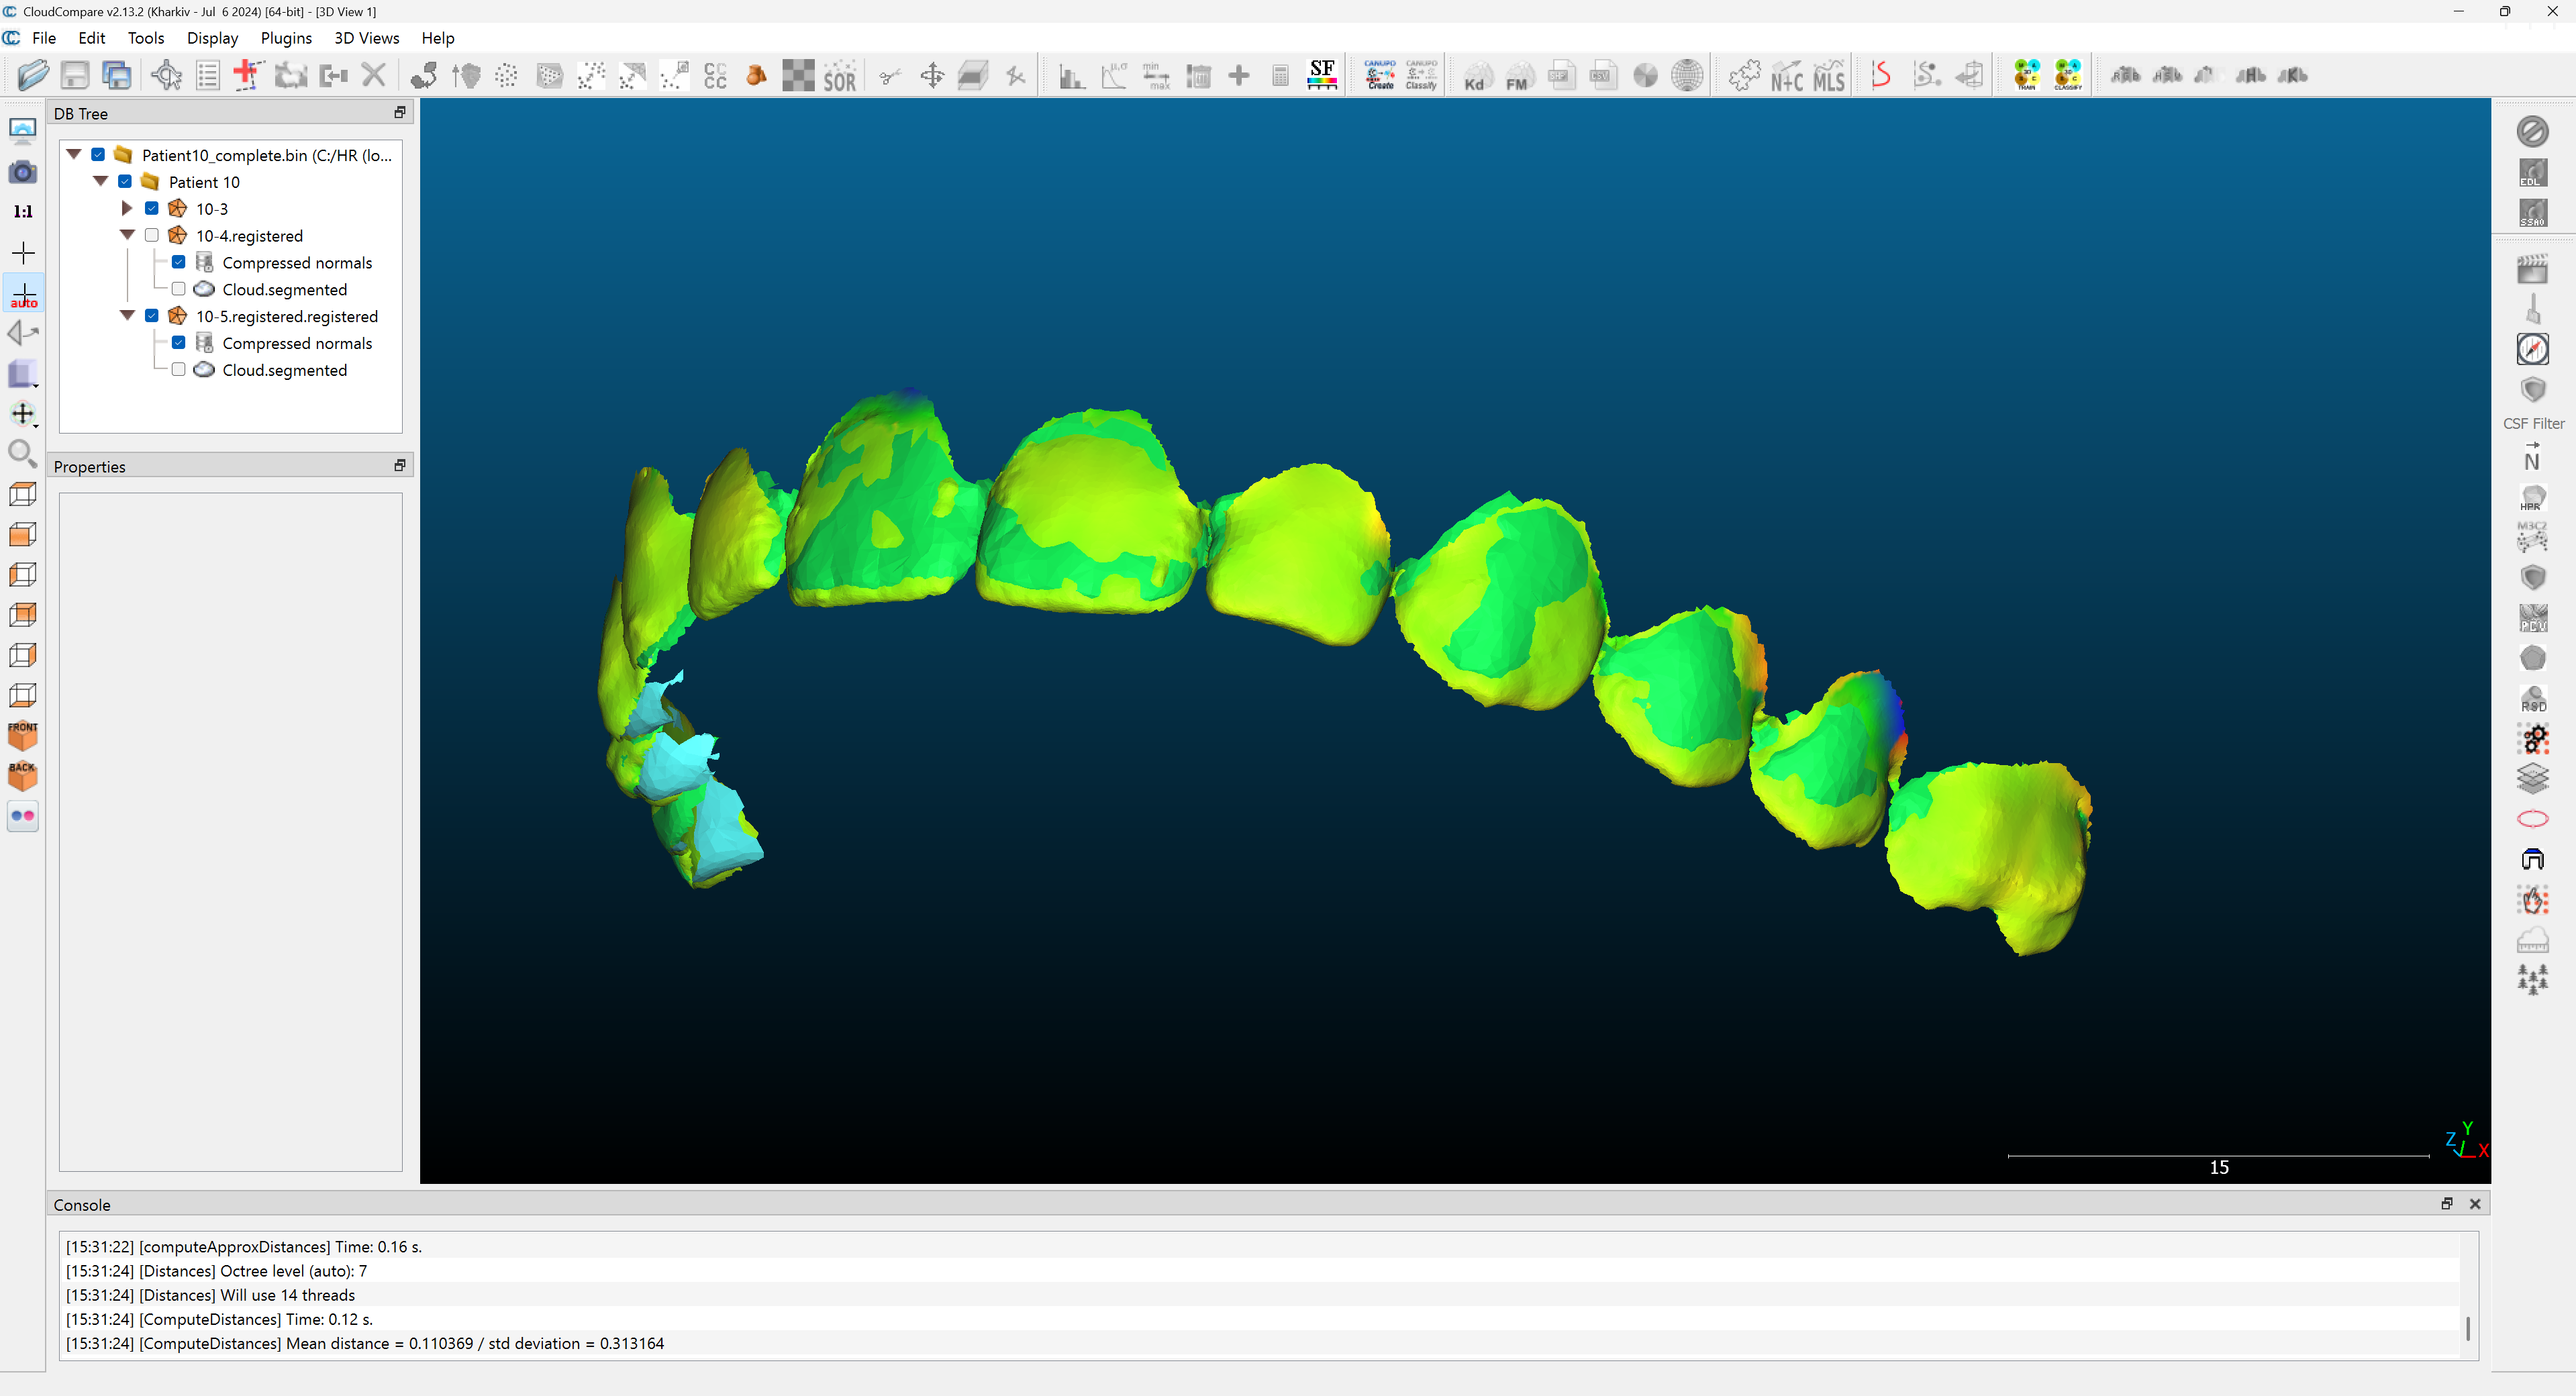Uncheck the 10-3 mesh visibility checkbox
Image resolution: width=2576 pixels, height=1396 pixels.
tap(152, 208)
